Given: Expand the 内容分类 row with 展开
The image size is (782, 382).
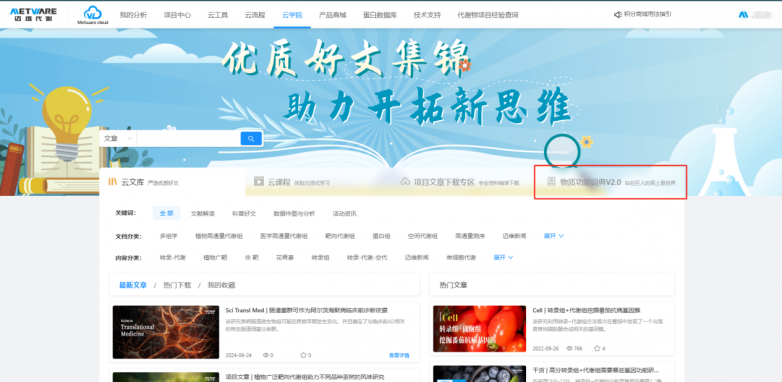Looking at the screenshot, I should click(503, 257).
